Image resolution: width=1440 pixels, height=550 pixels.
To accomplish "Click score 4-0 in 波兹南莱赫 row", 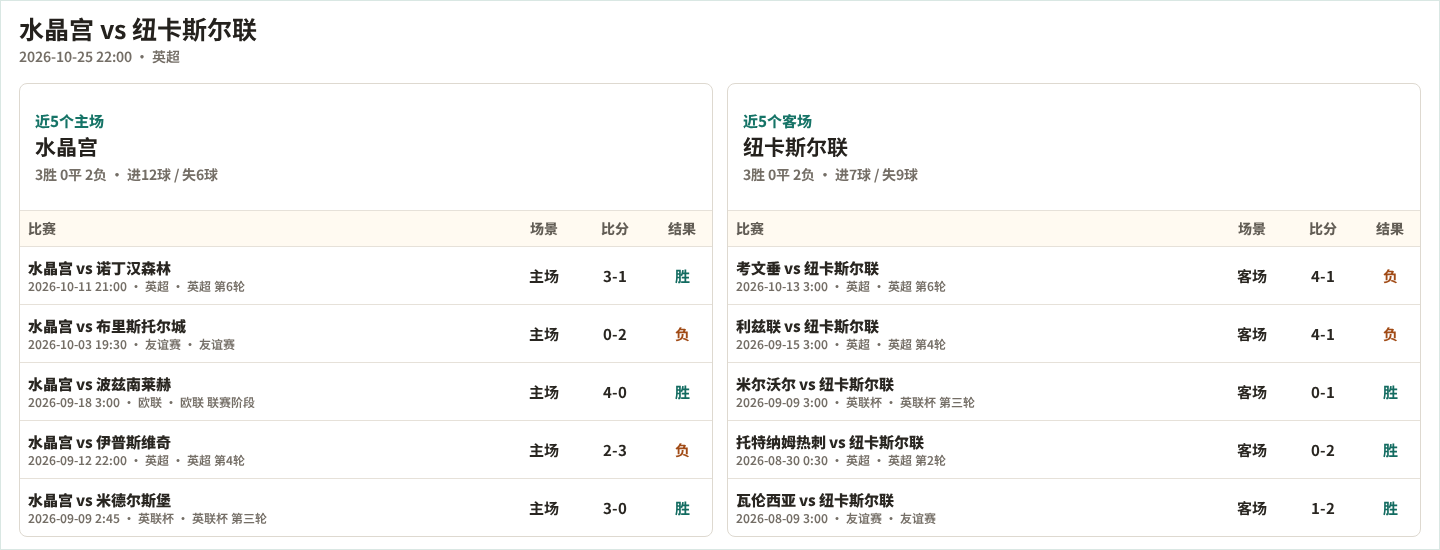I will (615, 392).
